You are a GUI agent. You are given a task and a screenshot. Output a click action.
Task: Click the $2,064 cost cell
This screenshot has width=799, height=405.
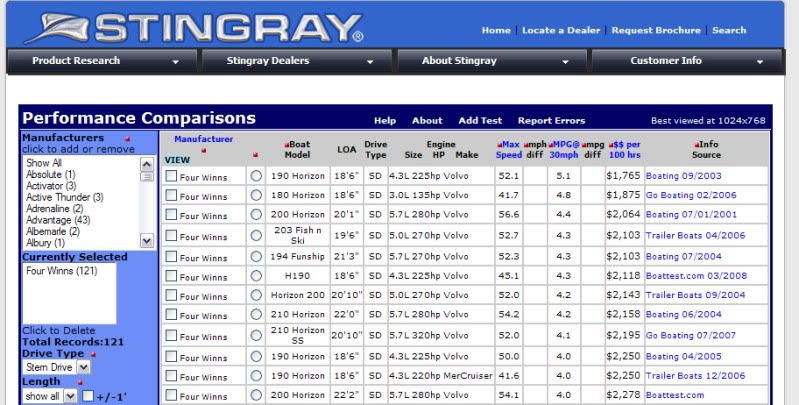click(623, 214)
